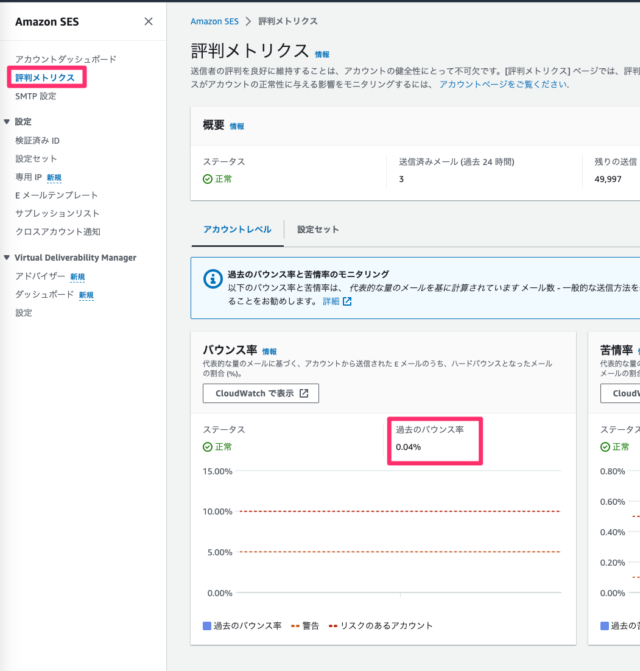Collapse Virtual Deliverability Manager section

[x=7, y=258]
